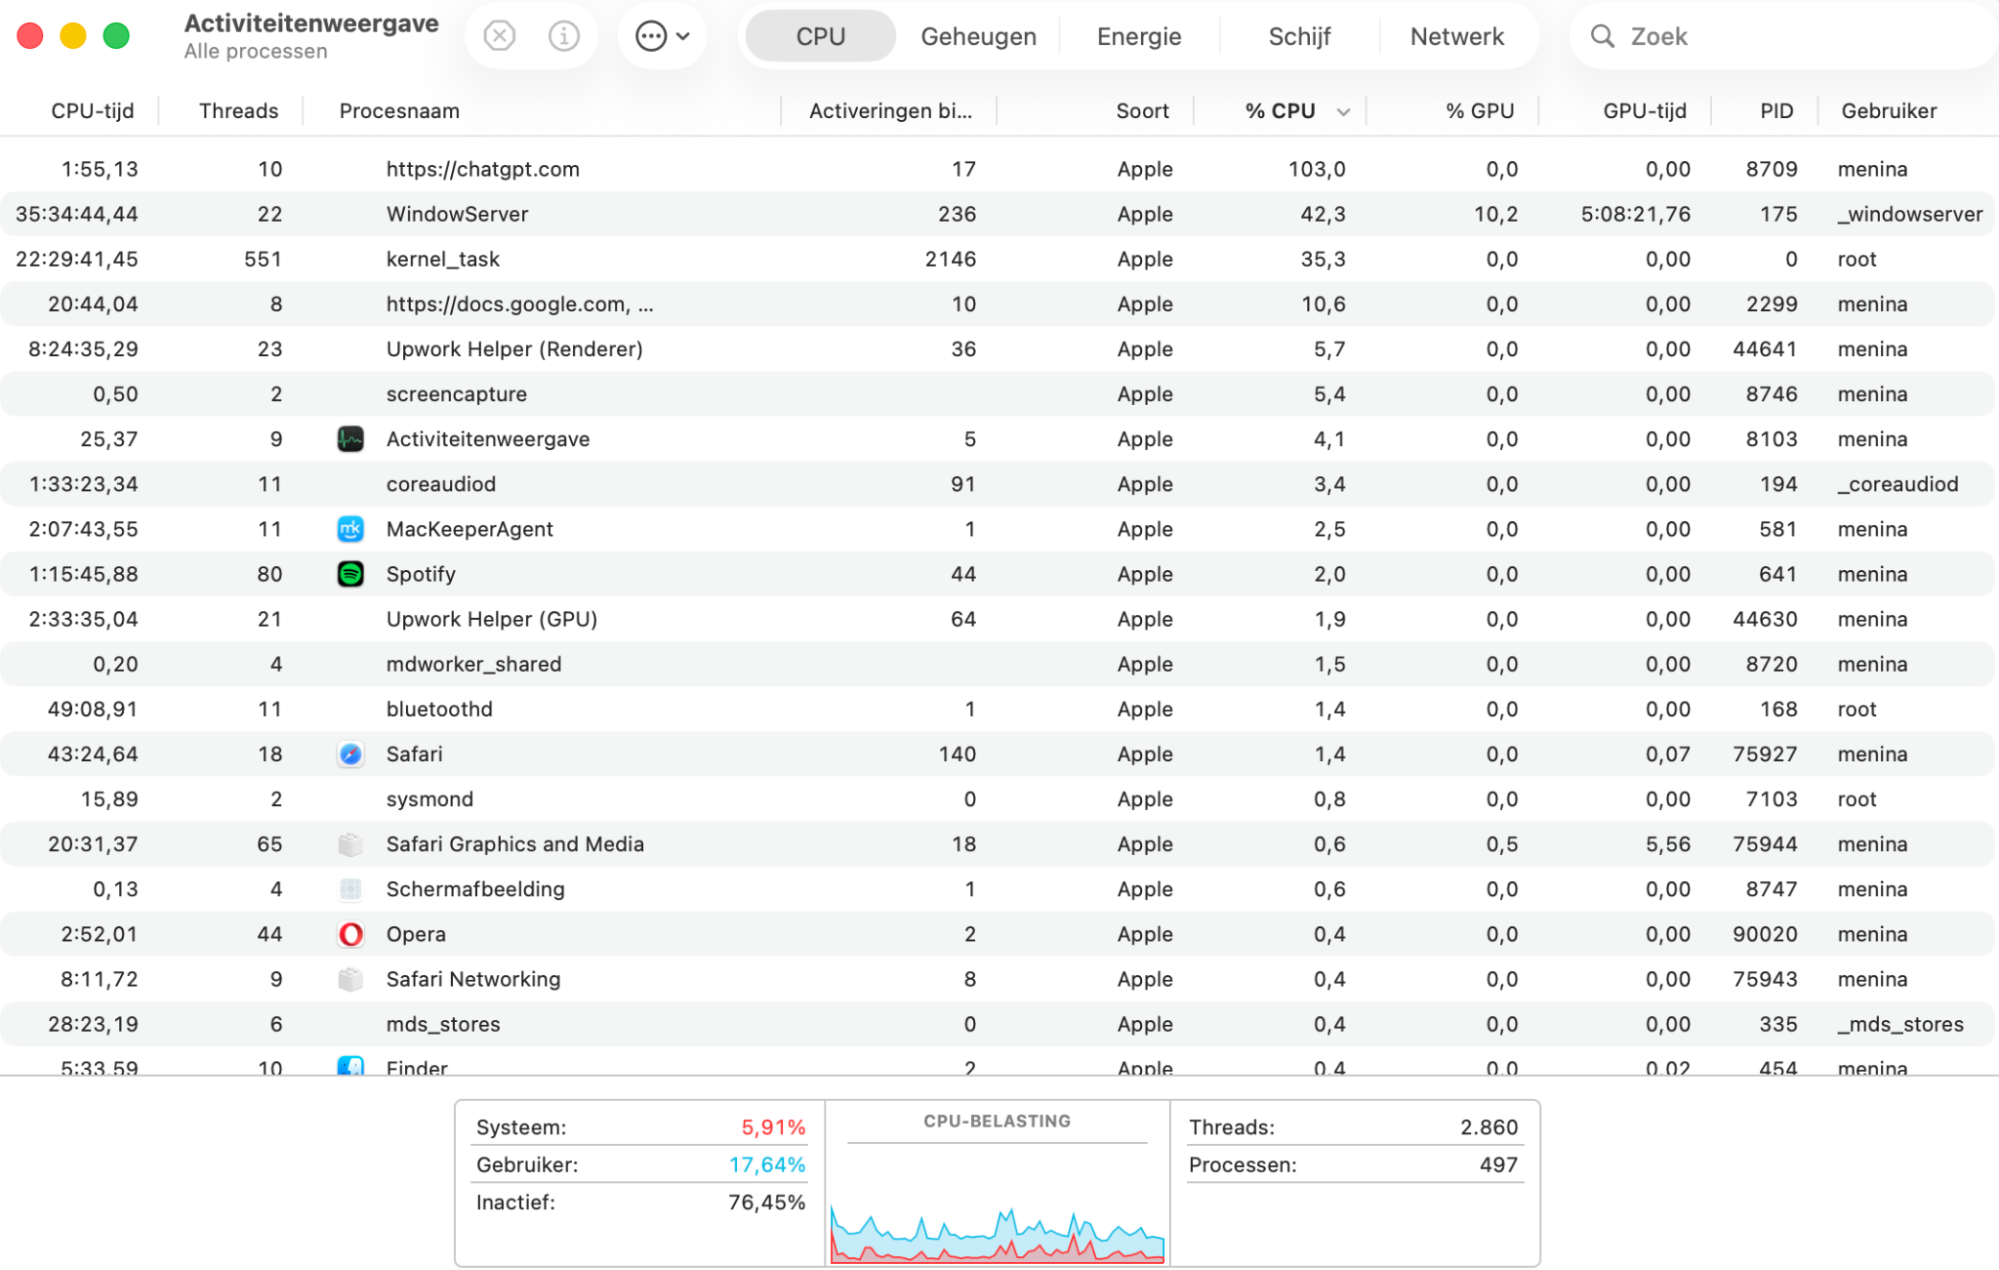Sort by the Threads column header
Viewport: 1999px width, 1270px height.
tap(238, 111)
